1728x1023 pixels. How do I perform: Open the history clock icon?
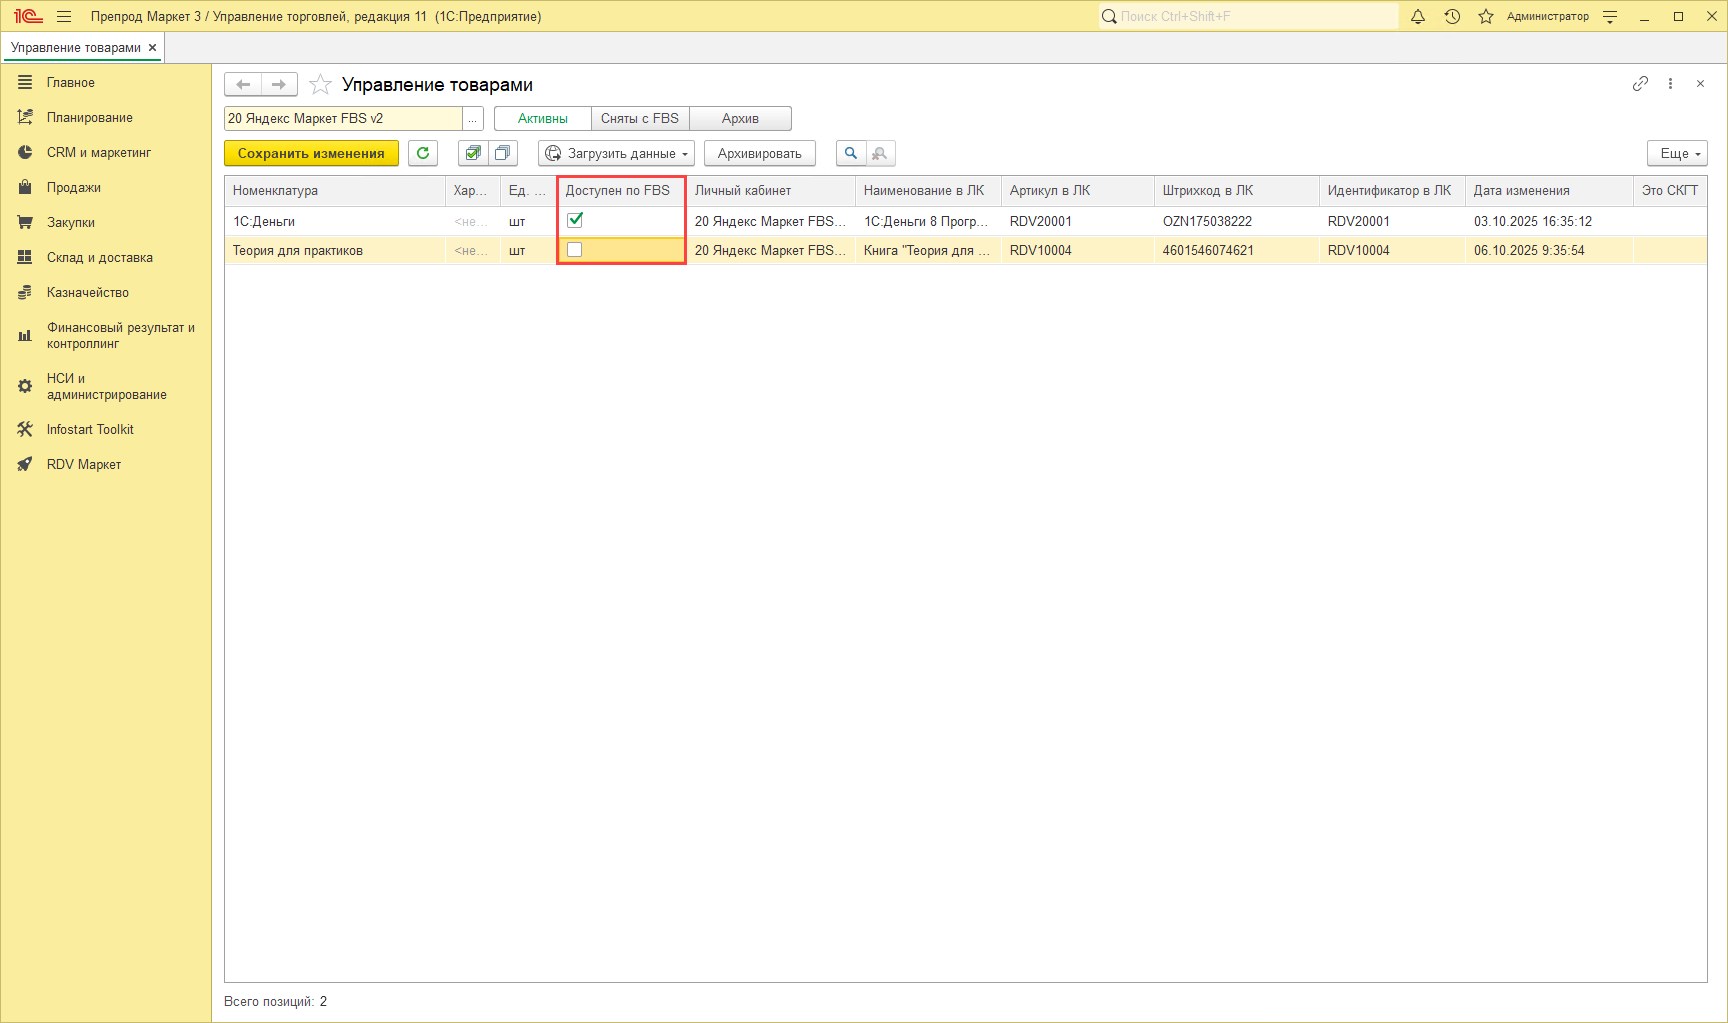(1452, 16)
